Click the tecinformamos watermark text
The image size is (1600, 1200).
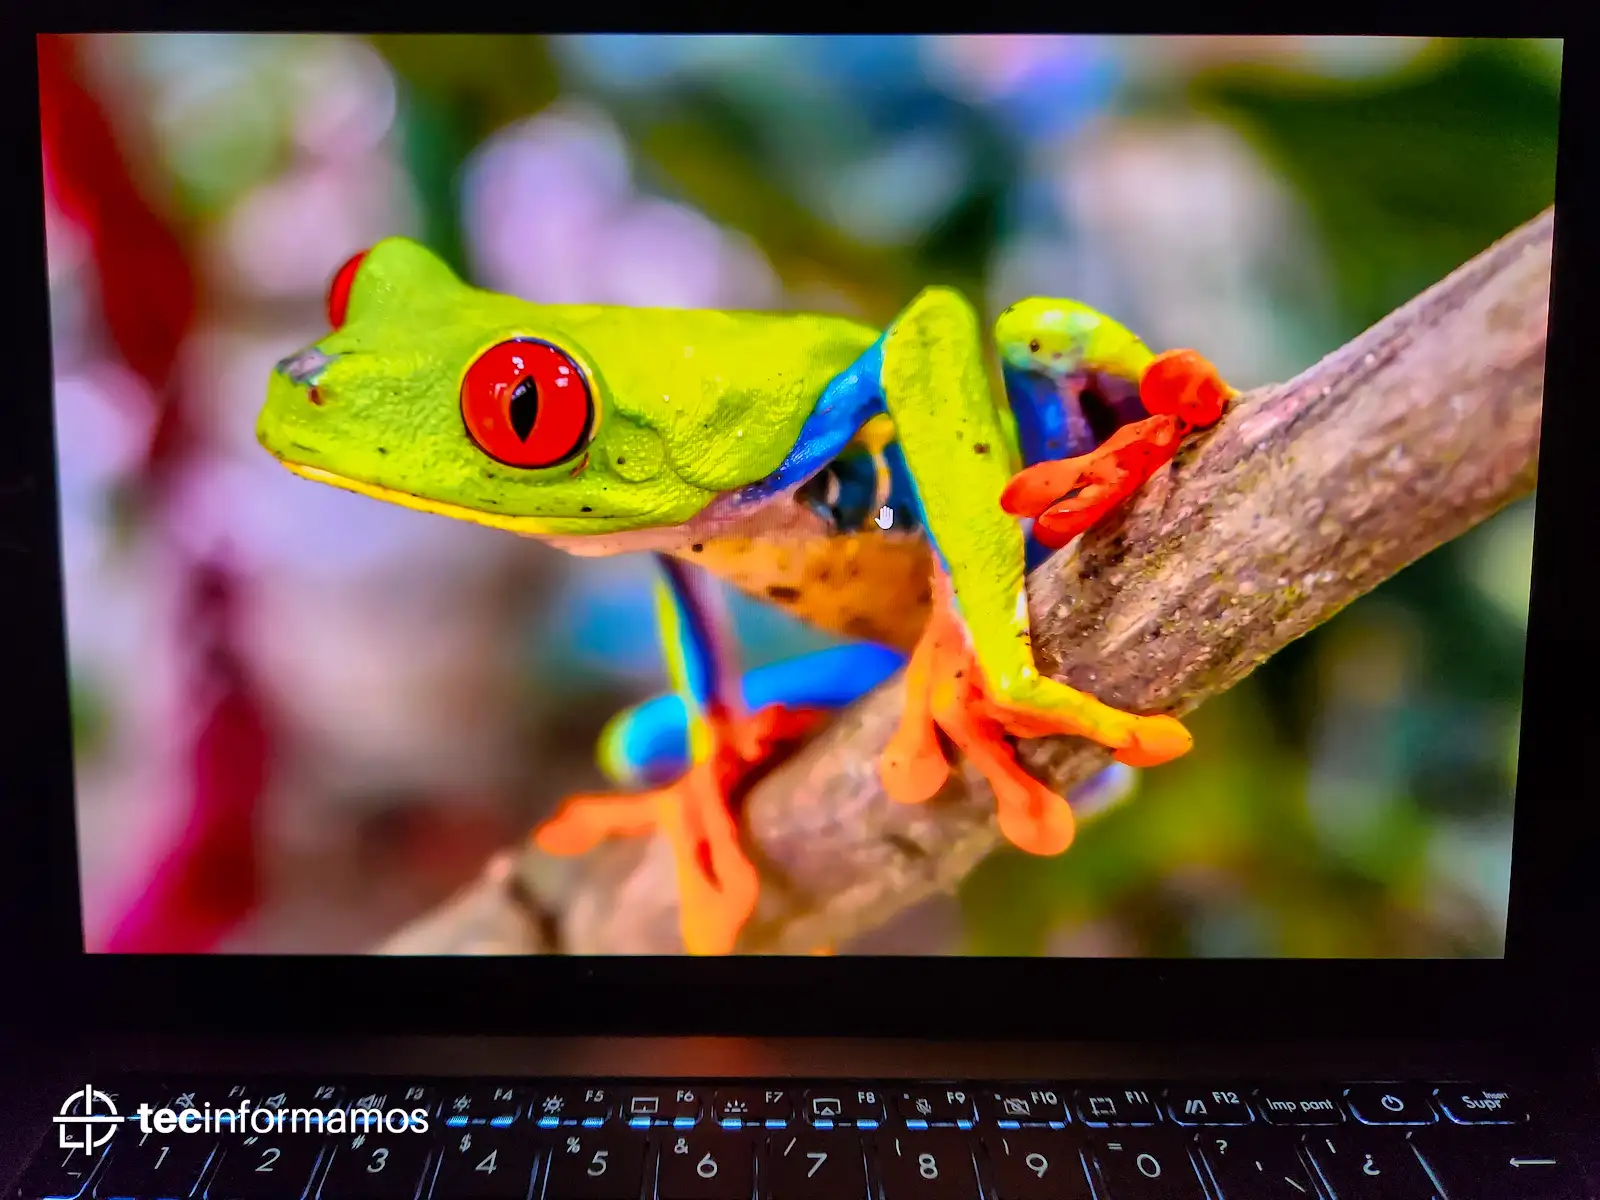[283, 1119]
